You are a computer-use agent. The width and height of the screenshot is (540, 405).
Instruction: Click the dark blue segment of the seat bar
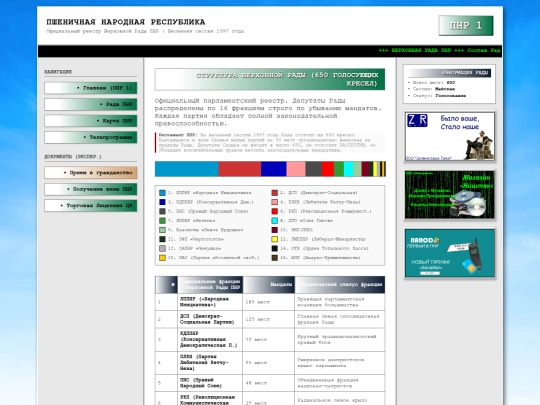pyautogui.click(x=273, y=169)
